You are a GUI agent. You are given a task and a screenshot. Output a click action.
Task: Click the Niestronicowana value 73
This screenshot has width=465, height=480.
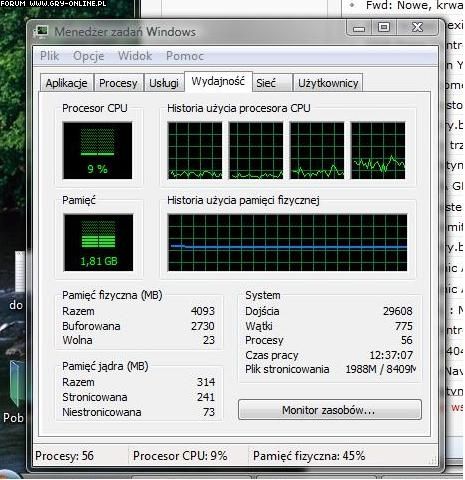tap(209, 412)
